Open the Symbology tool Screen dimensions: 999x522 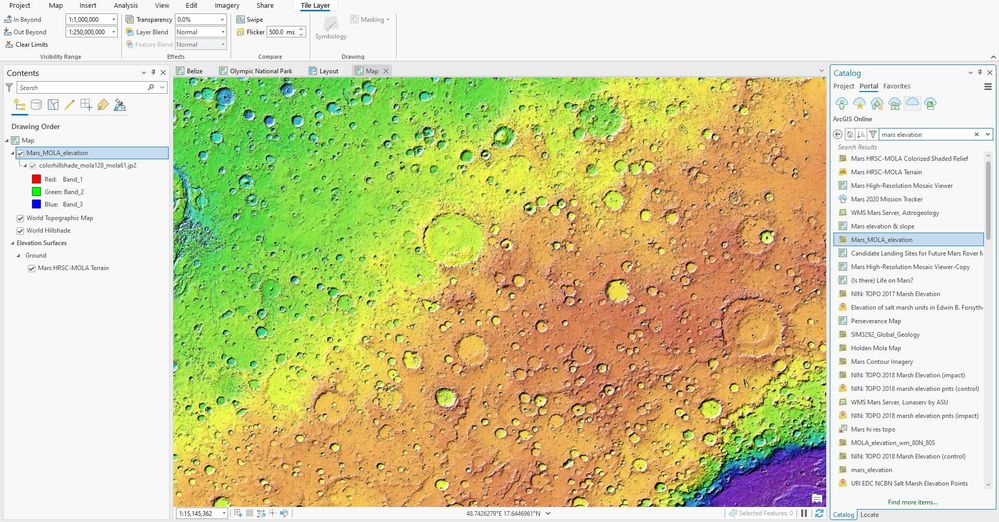pos(331,28)
